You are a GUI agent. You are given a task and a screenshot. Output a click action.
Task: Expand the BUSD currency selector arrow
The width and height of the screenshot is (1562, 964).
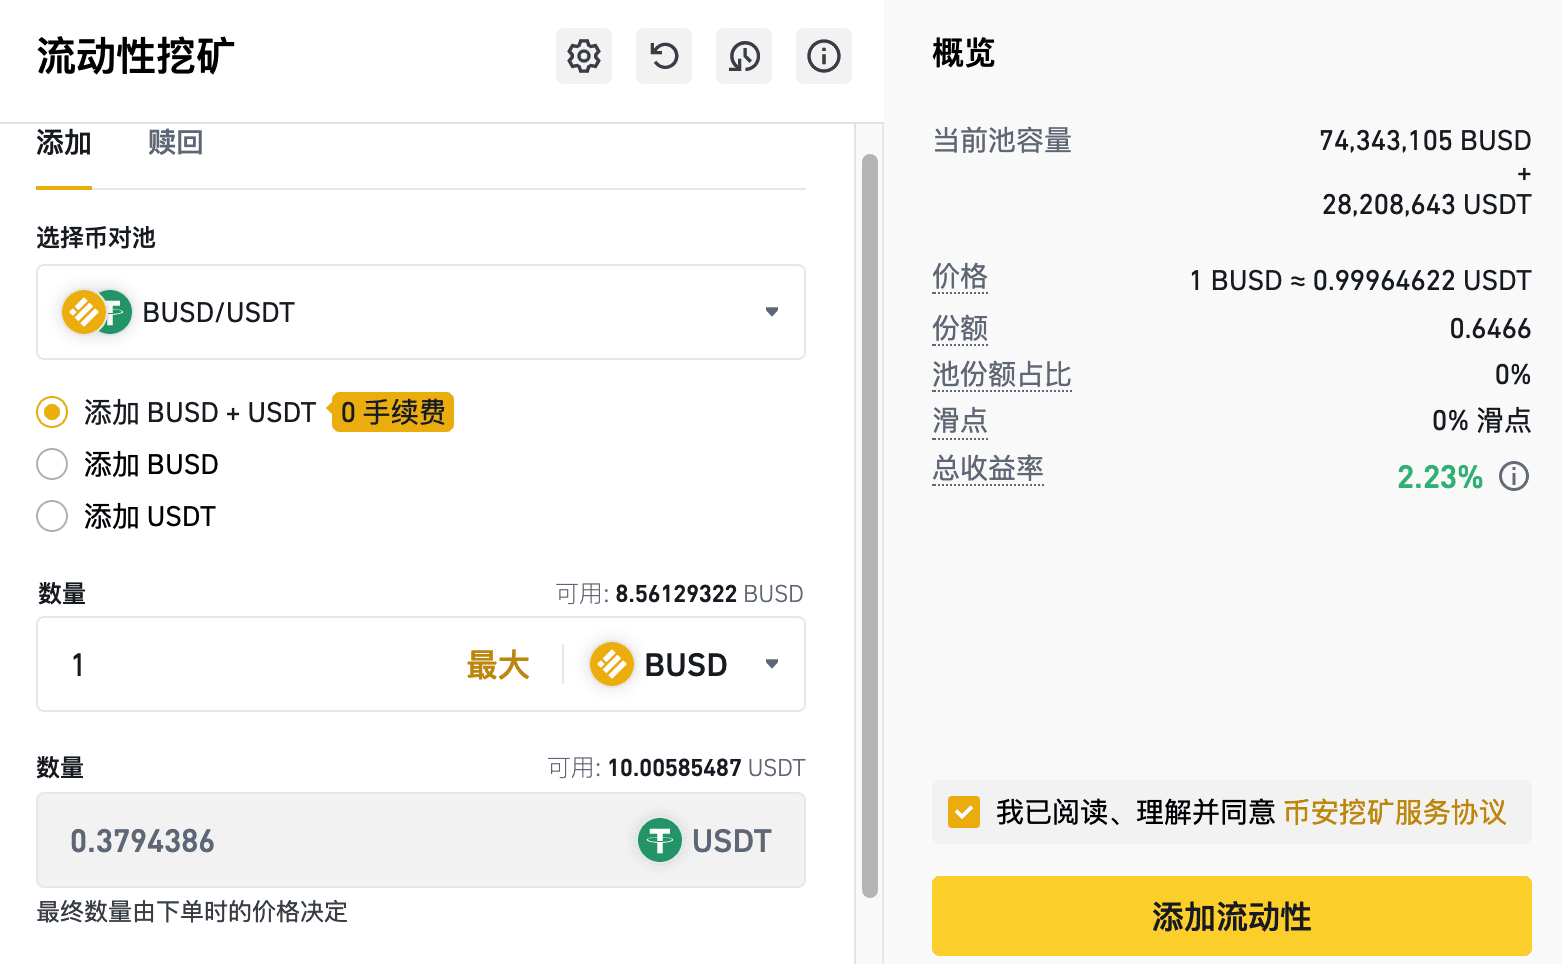[772, 664]
